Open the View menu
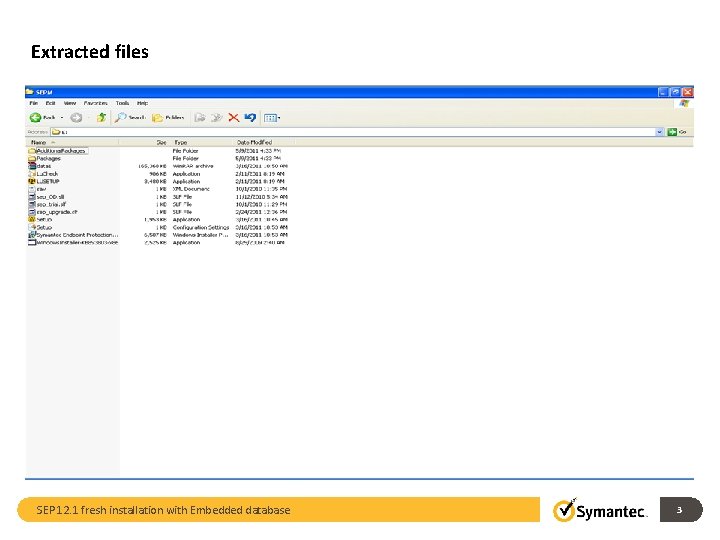The width and height of the screenshot is (720, 540). tap(70, 103)
